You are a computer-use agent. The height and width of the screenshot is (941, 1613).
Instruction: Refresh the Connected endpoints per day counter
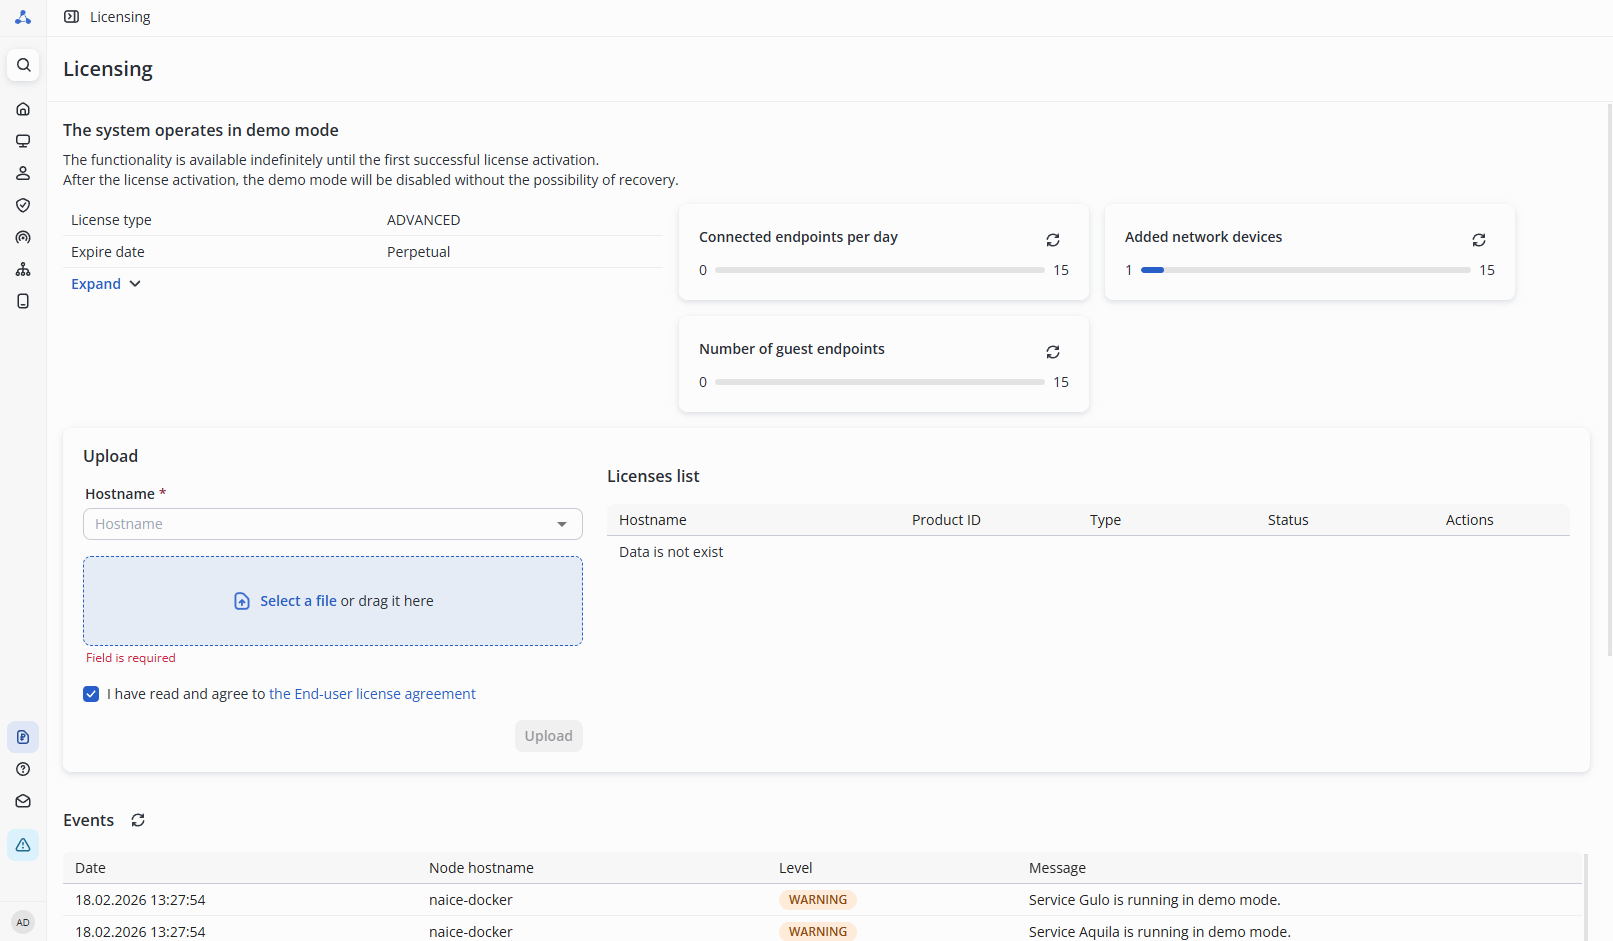click(x=1053, y=240)
